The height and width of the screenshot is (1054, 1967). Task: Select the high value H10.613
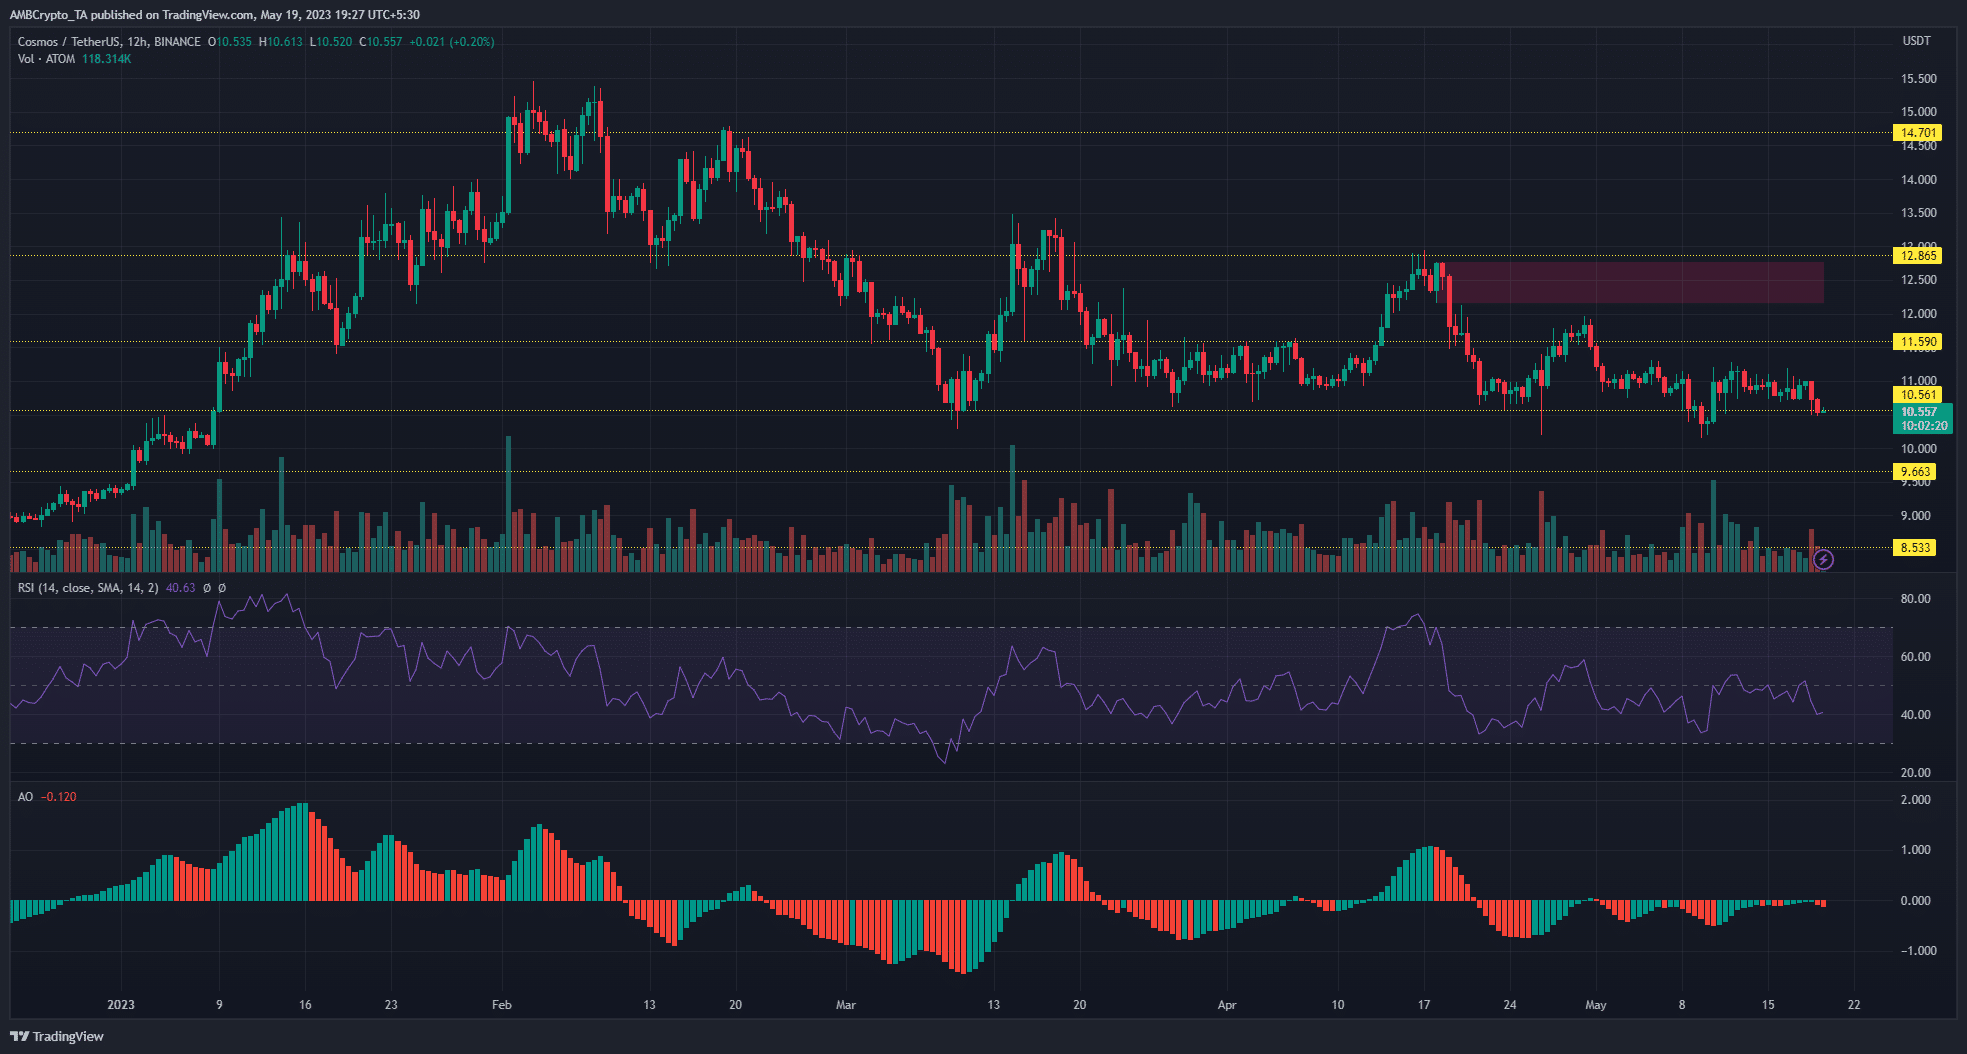point(280,42)
